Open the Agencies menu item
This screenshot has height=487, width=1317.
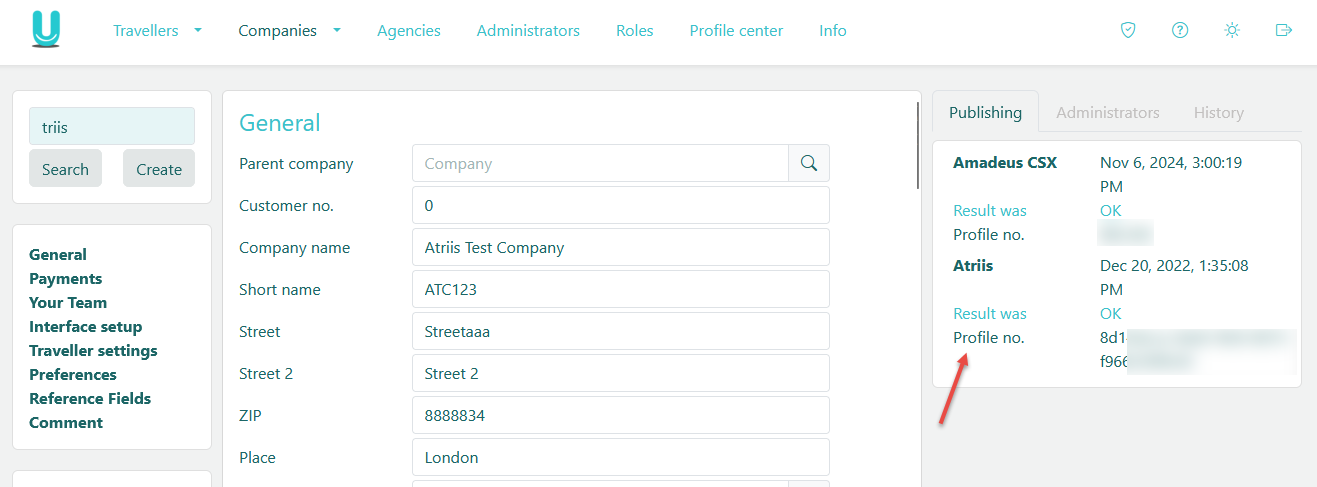pos(408,31)
